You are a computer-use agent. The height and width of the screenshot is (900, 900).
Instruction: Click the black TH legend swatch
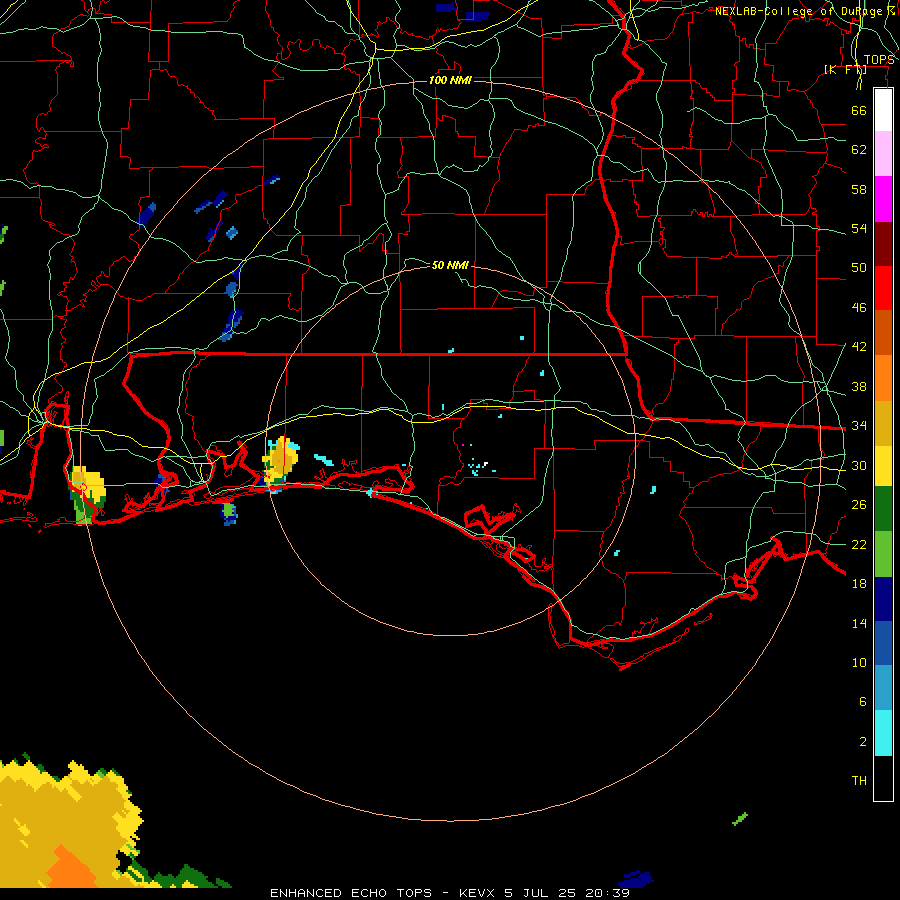(883, 778)
